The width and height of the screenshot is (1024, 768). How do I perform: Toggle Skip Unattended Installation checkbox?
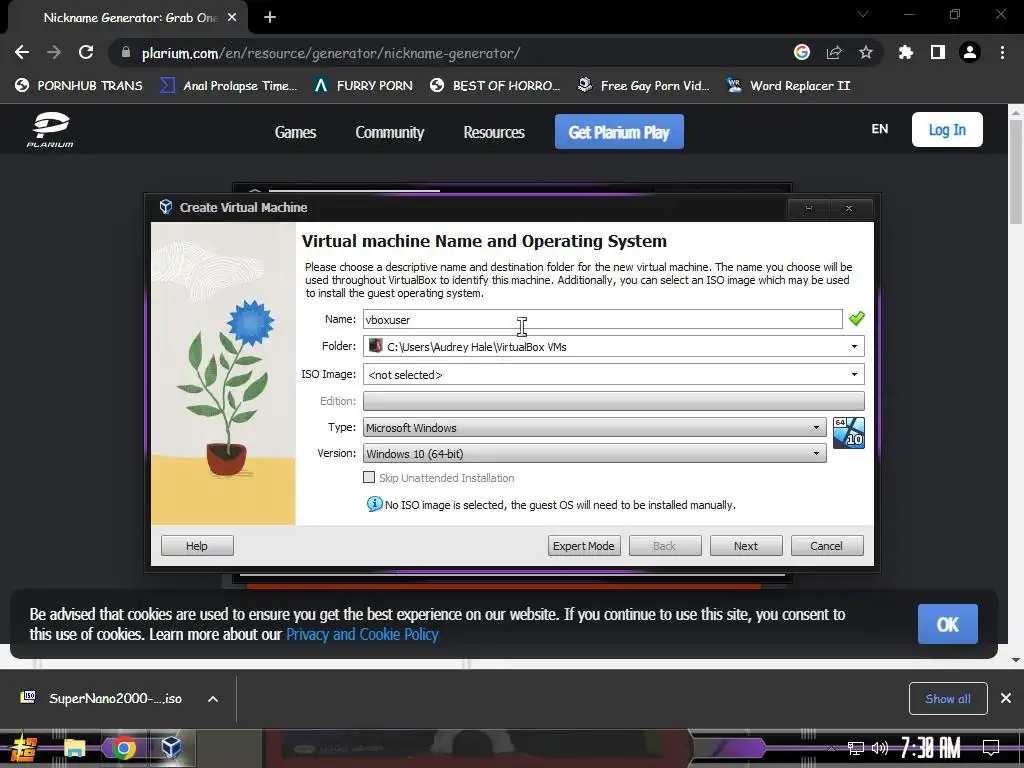tap(369, 477)
